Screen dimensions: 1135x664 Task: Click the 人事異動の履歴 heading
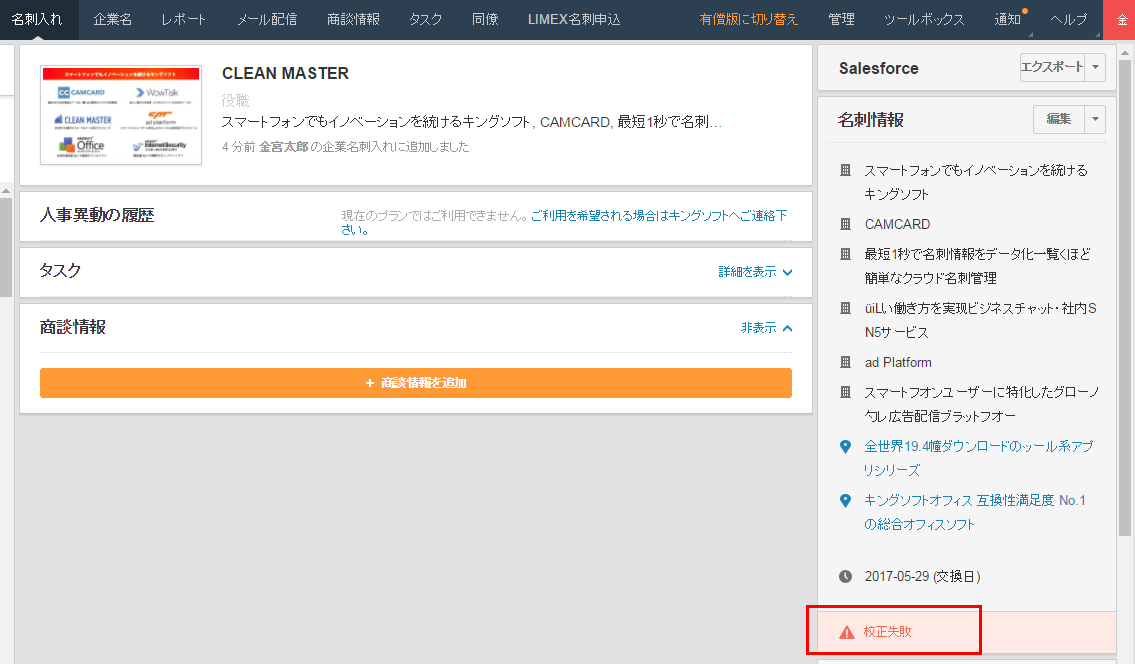click(97, 215)
